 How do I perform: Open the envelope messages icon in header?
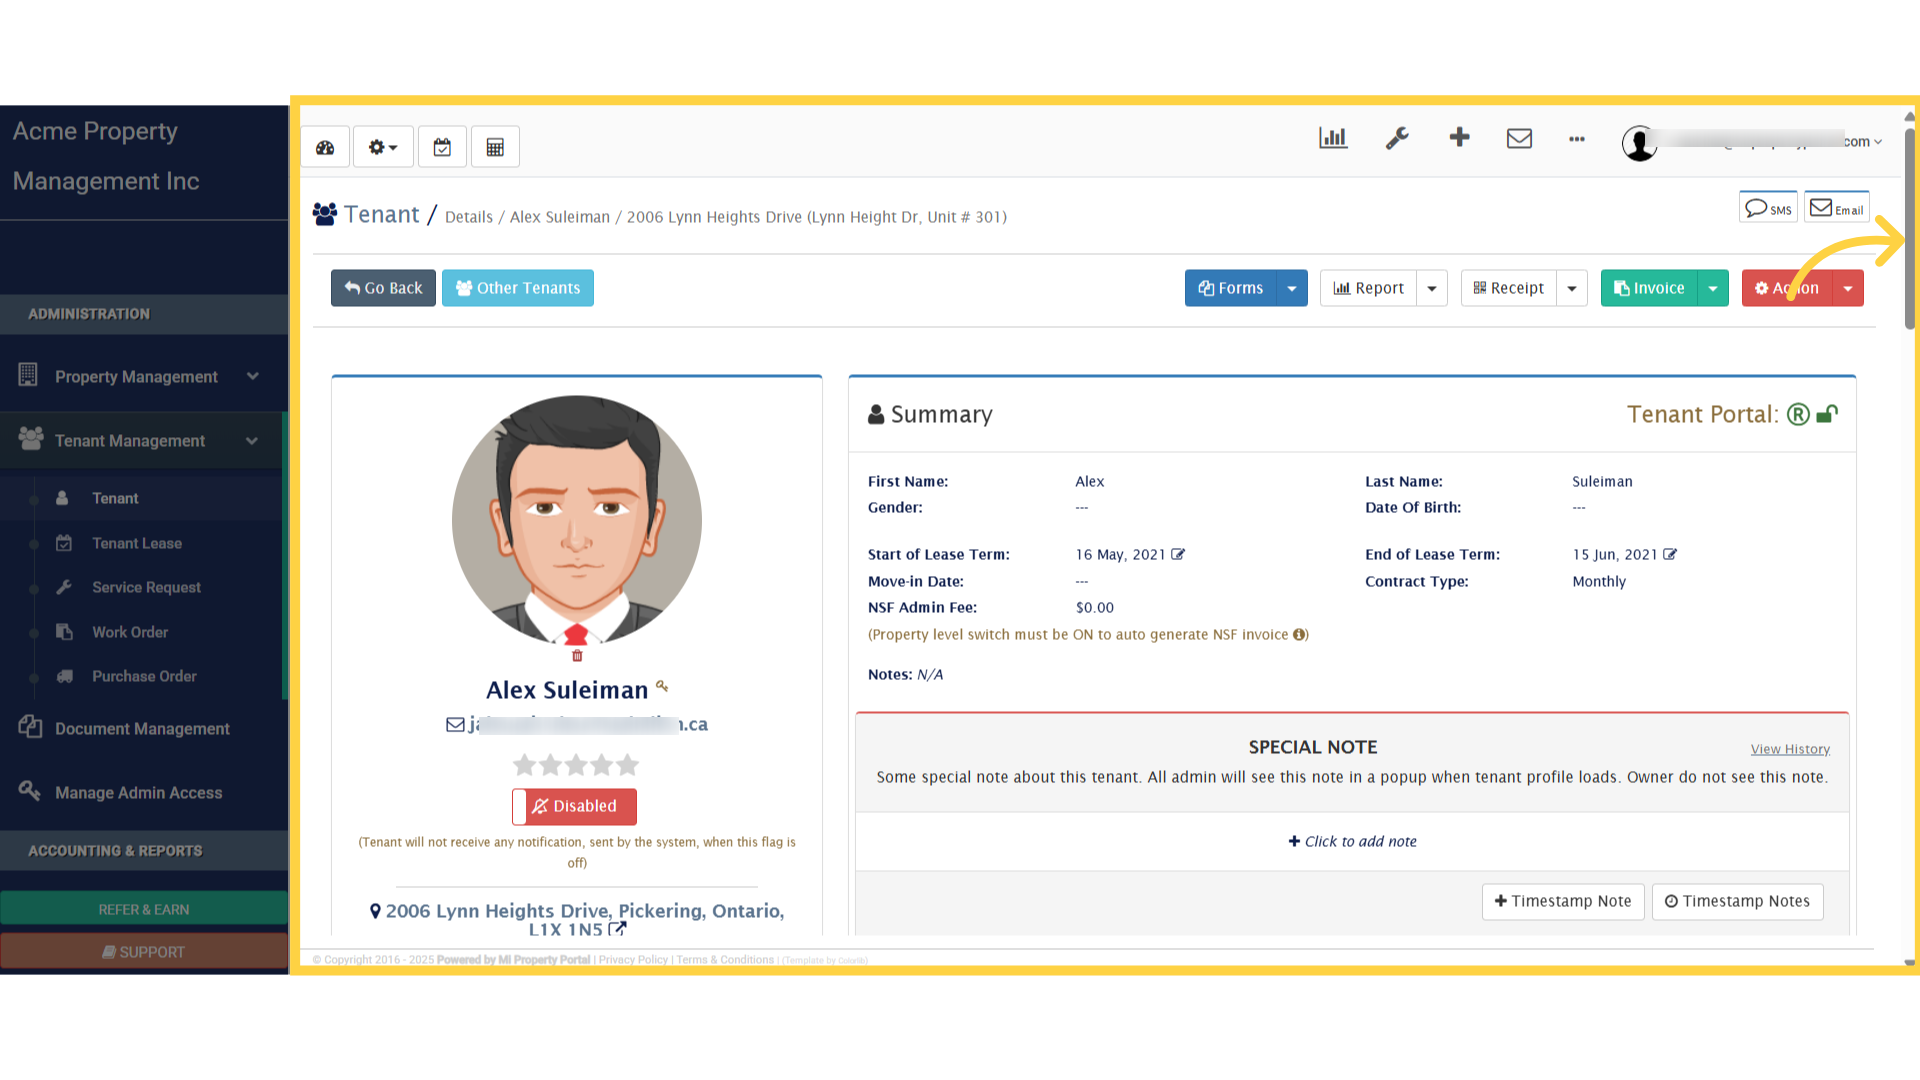click(x=1519, y=138)
